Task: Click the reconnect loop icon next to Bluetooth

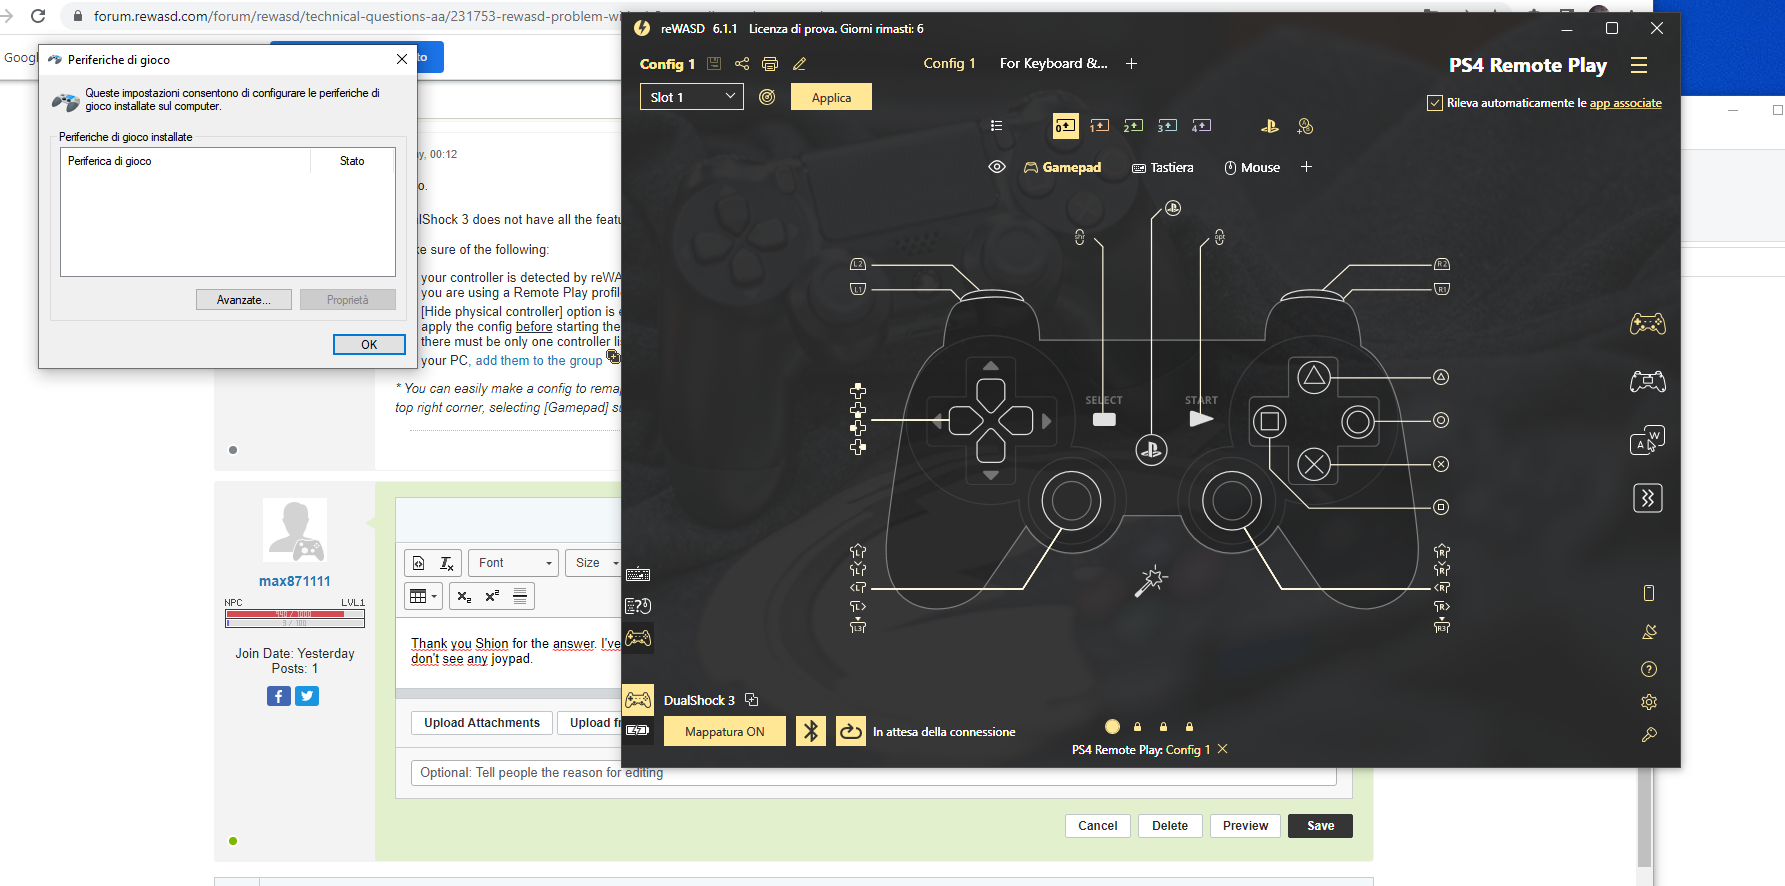Action: tap(850, 732)
